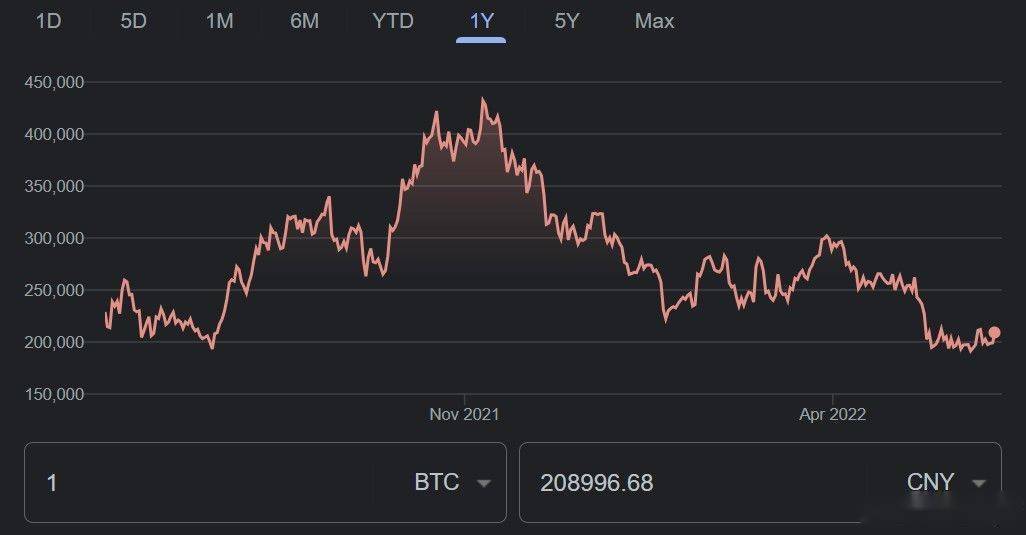Click the Apr 2022 axis label
The height and width of the screenshot is (535, 1026).
[832, 414]
